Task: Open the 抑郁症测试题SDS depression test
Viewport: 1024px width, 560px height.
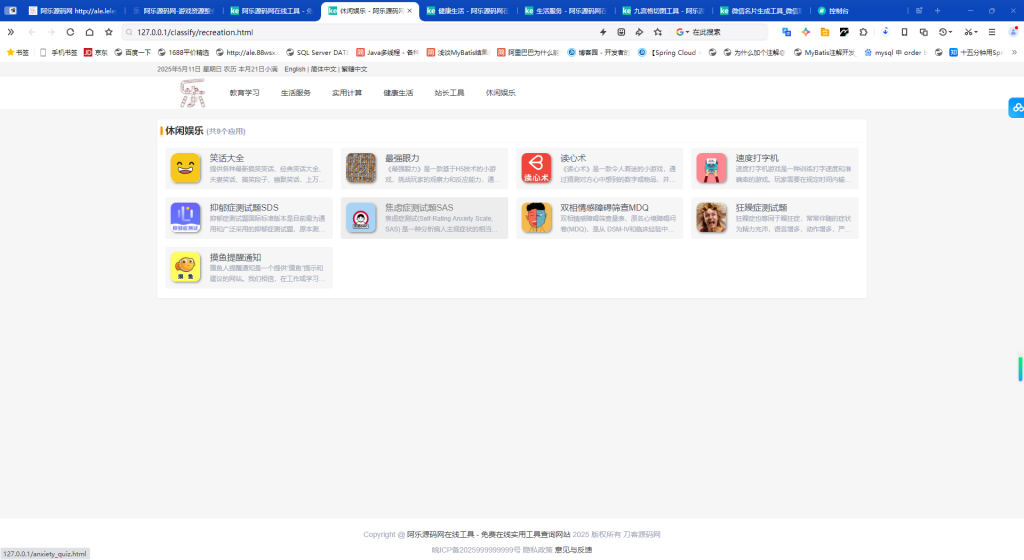Action: click(249, 218)
